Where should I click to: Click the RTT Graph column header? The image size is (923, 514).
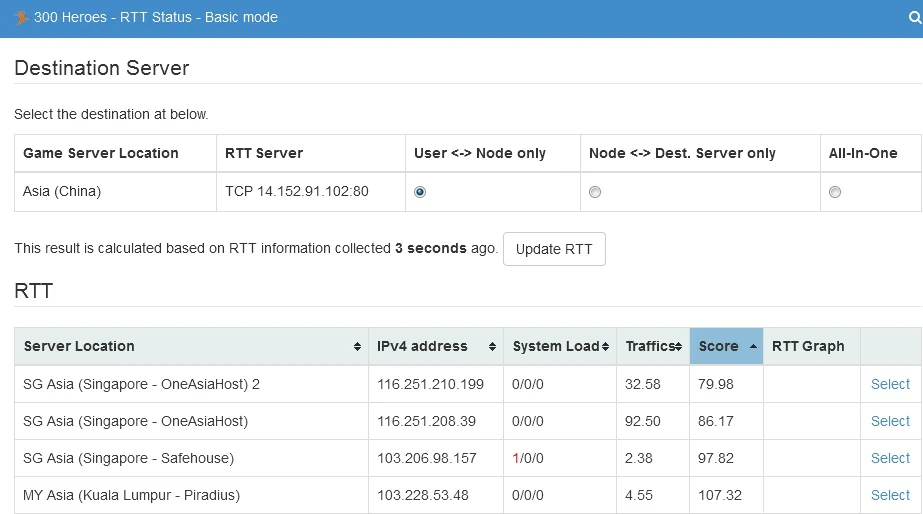point(808,346)
